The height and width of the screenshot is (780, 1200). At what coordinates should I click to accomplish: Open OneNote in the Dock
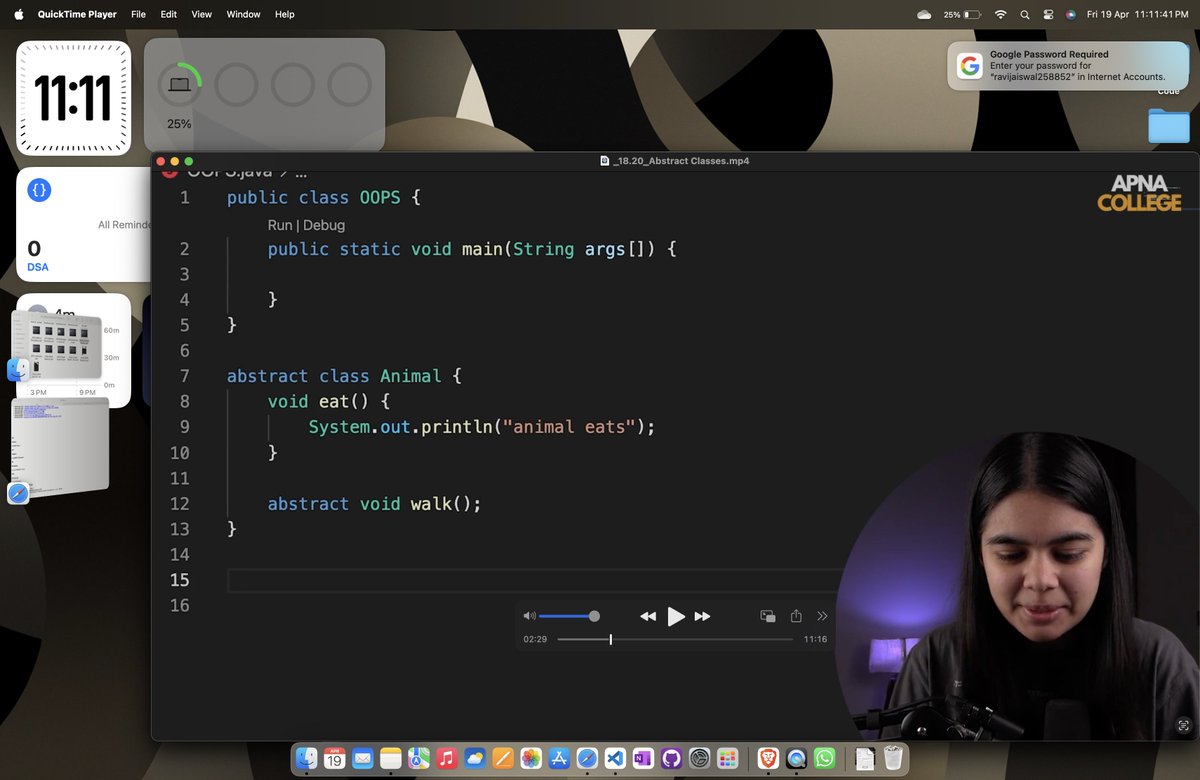(x=643, y=758)
